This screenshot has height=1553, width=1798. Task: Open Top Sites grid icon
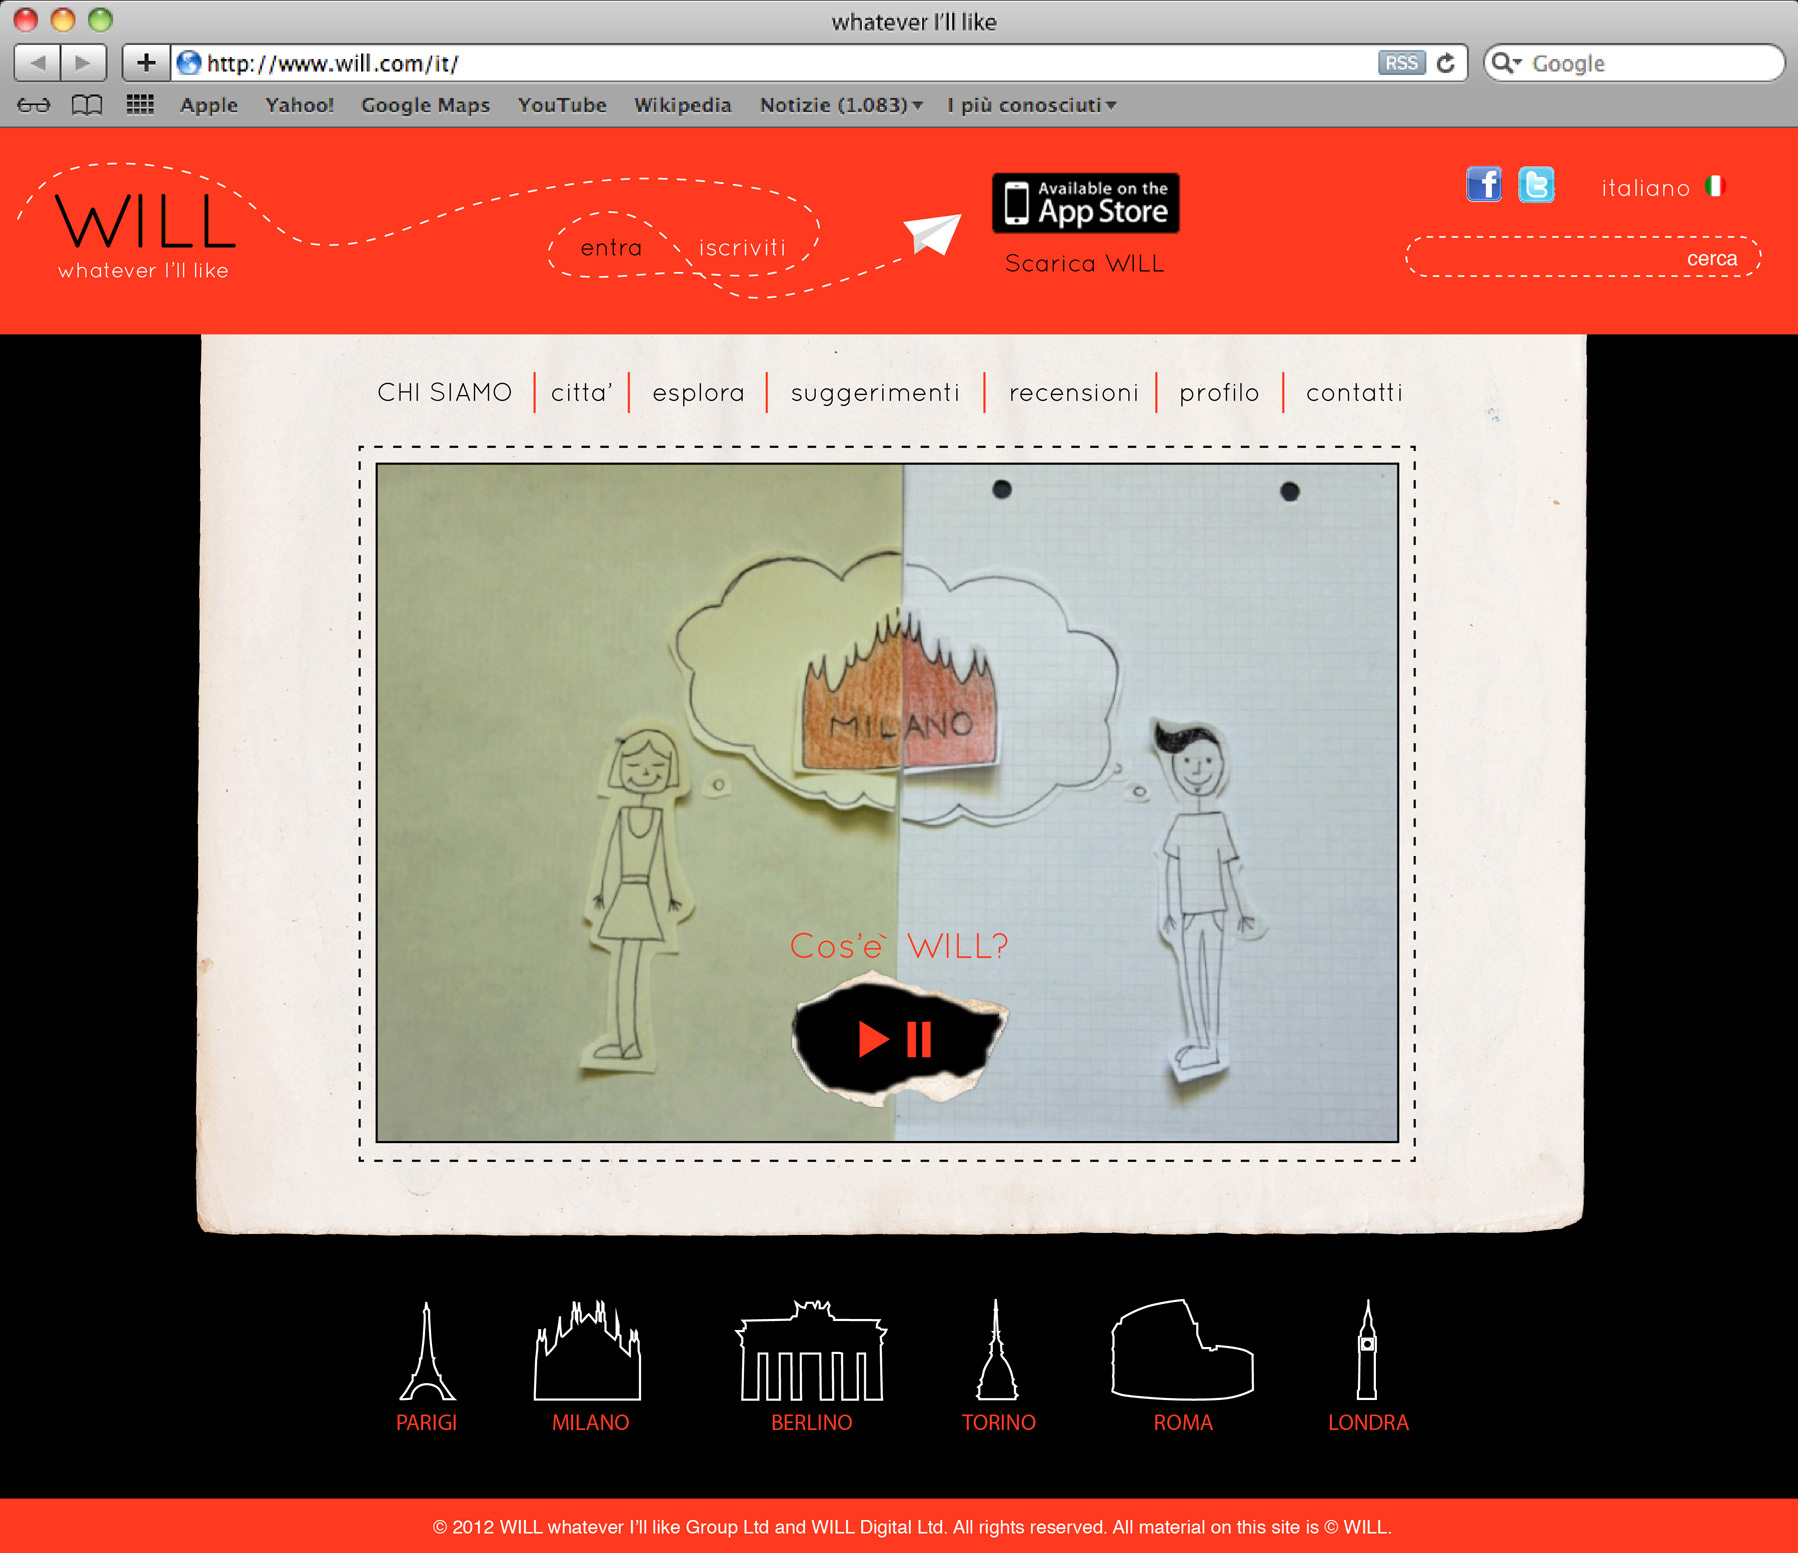tap(140, 104)
